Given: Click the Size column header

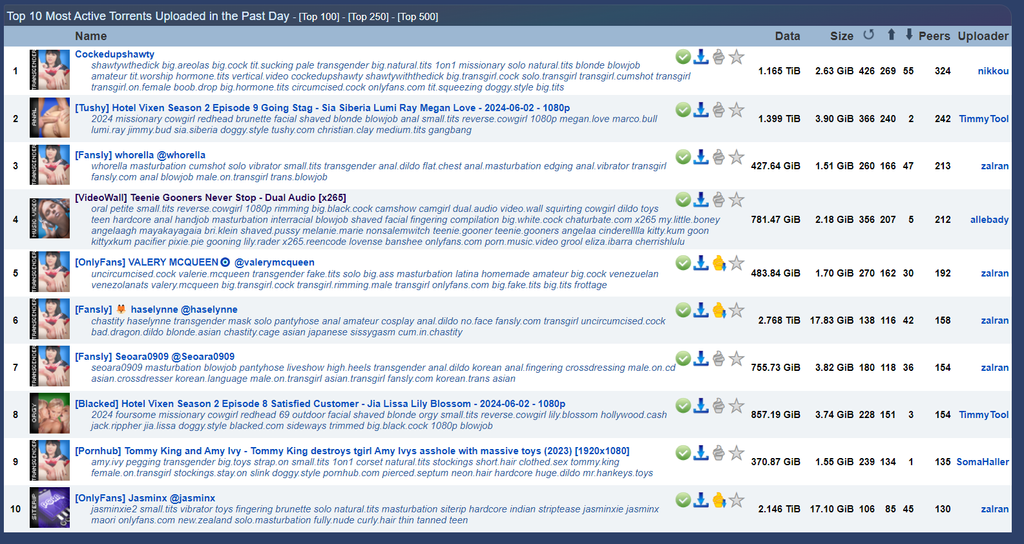Looking at the screenshot, I should click(842, 36).
